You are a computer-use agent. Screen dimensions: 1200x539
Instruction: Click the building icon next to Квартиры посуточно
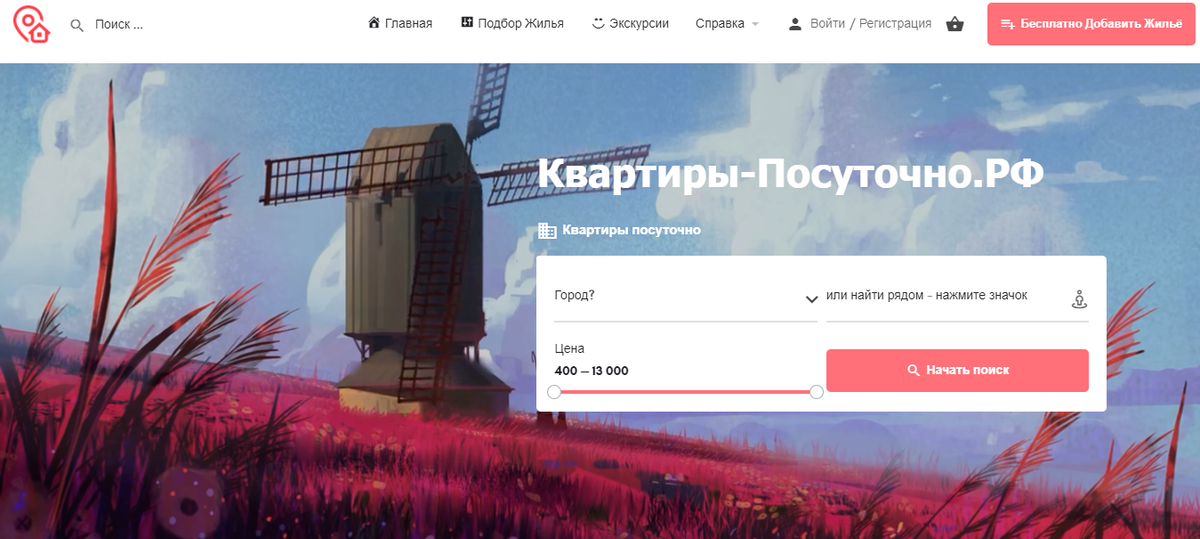[x=547, y=230]
